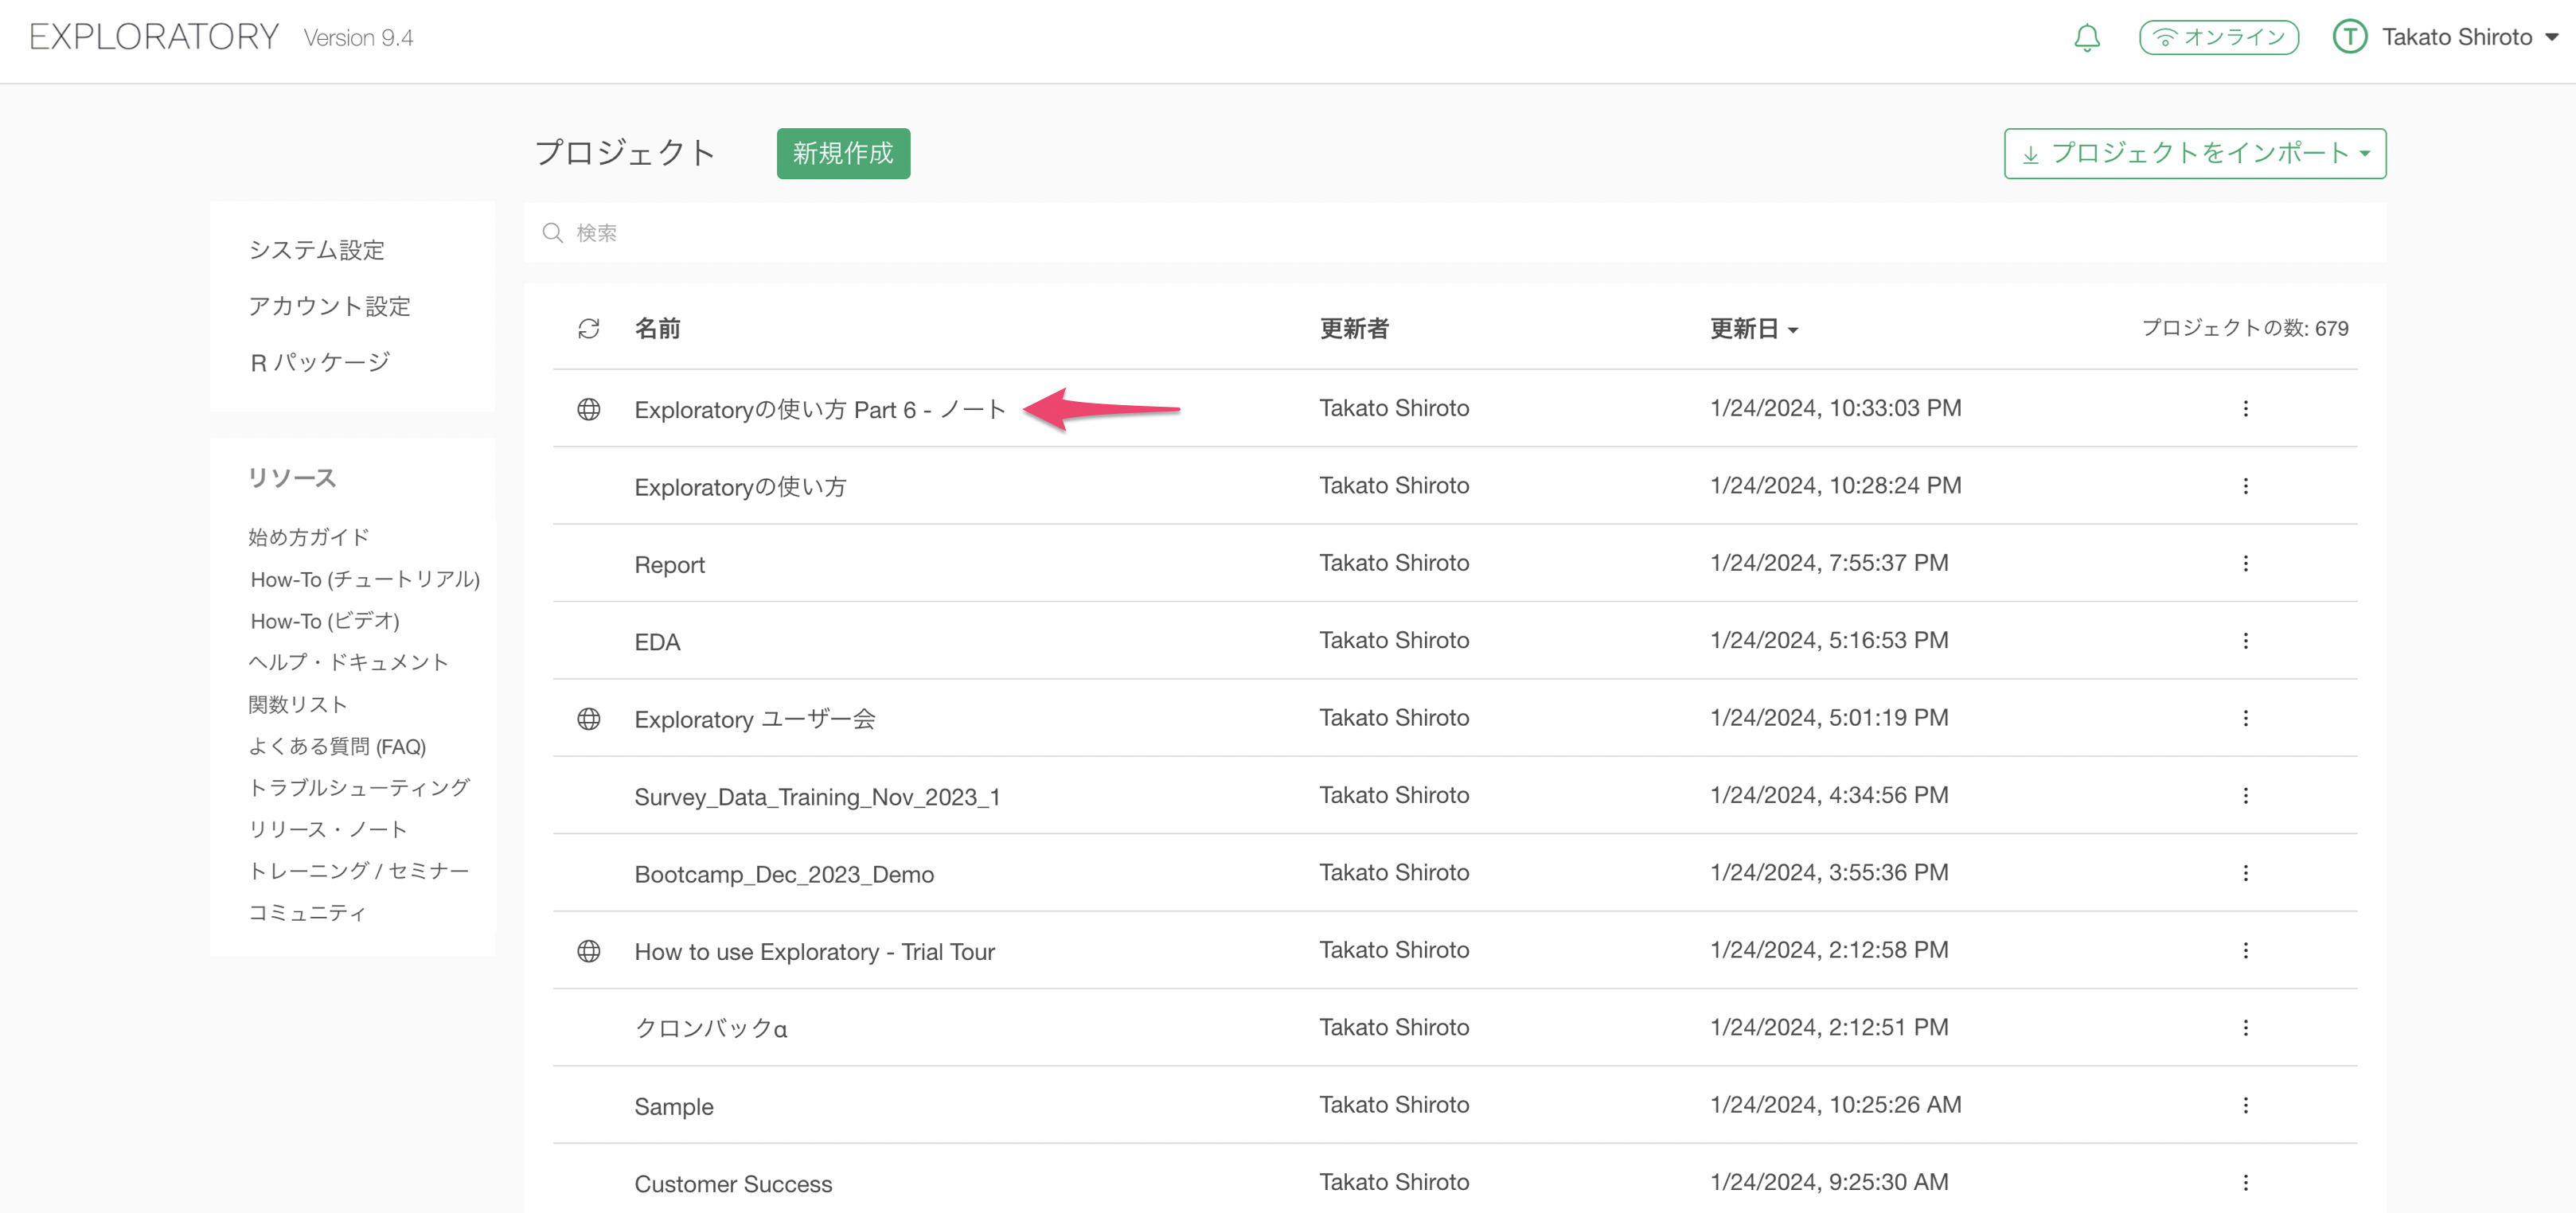
Task: Open the Sample project
Action: [673, 1107]
